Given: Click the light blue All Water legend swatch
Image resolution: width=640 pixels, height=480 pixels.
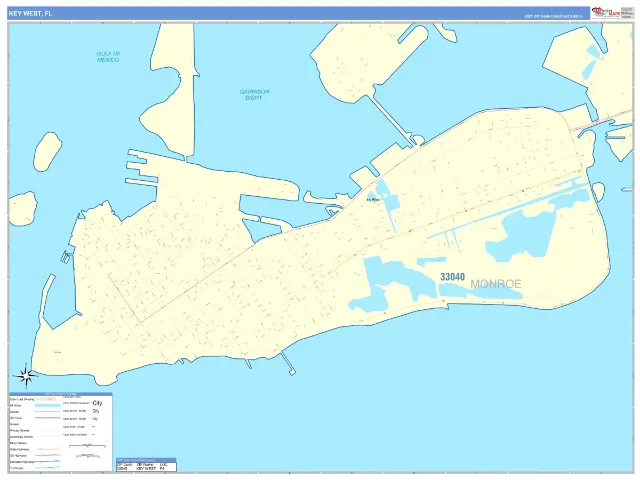Looking at the screenshot, I should pyautogui.click(x=47, y=405).
